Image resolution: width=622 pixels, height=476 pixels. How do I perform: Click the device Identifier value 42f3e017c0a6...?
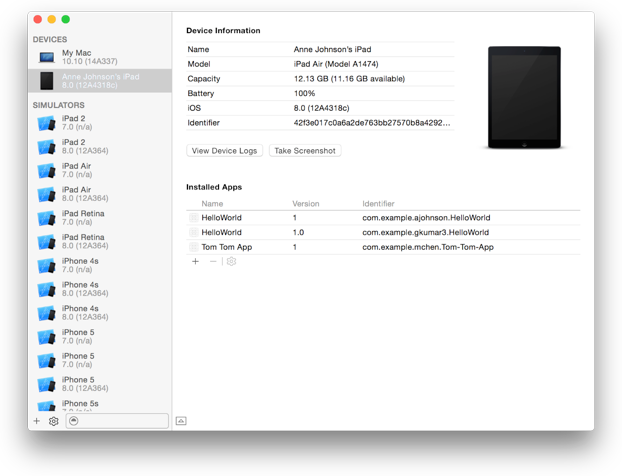click(372, 123)
